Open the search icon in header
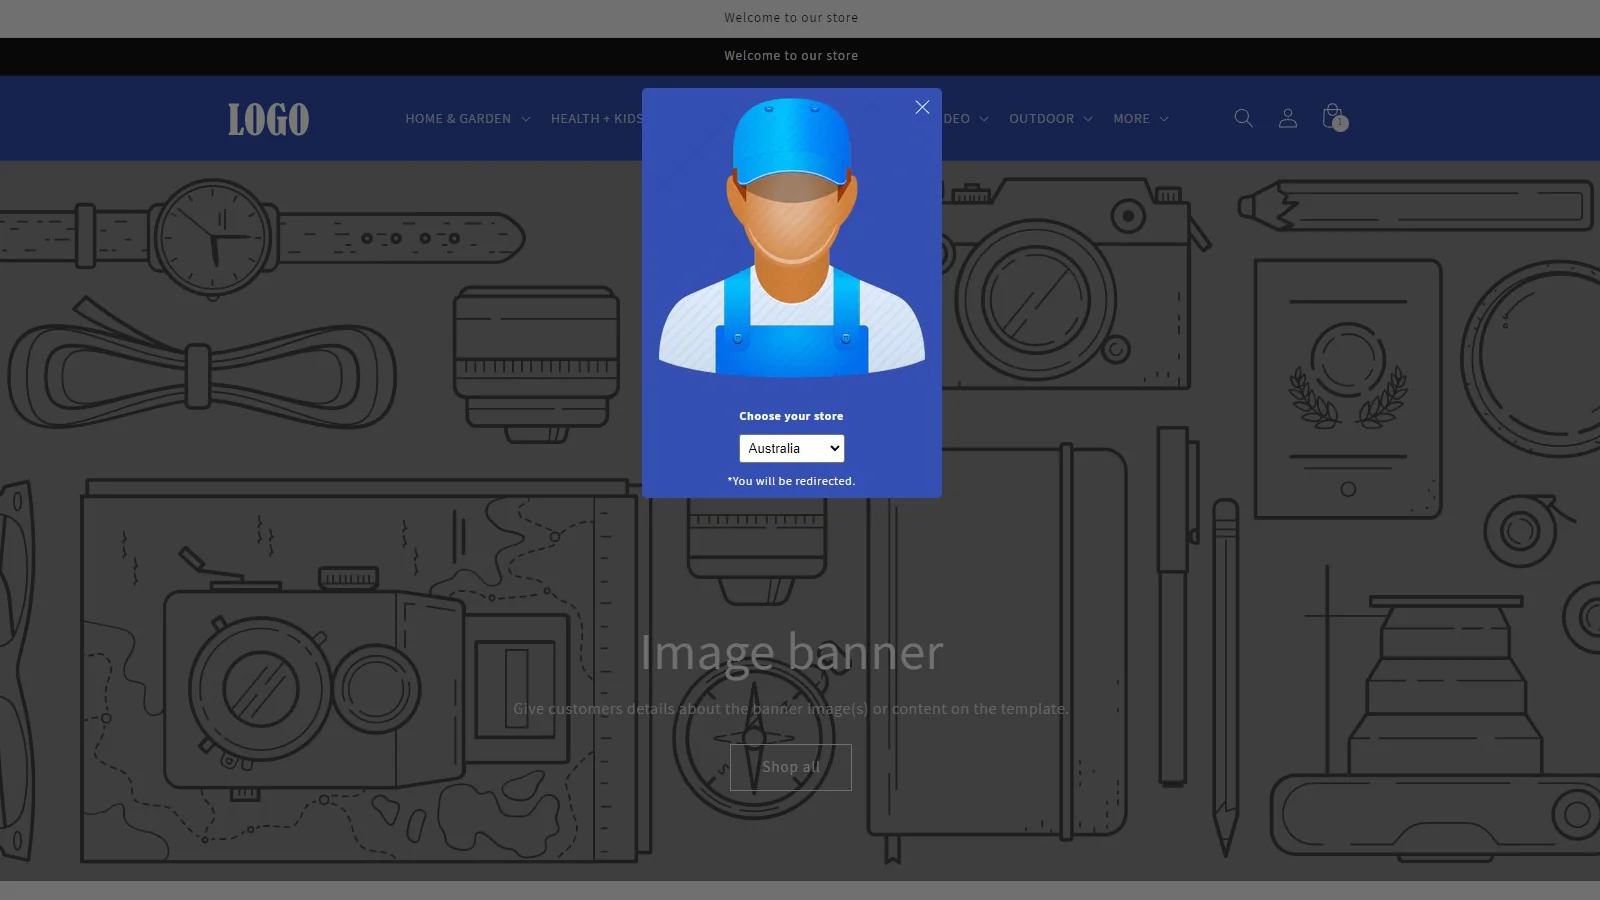The width and height of the screenshot is (1600, 900). point(1243,118)
